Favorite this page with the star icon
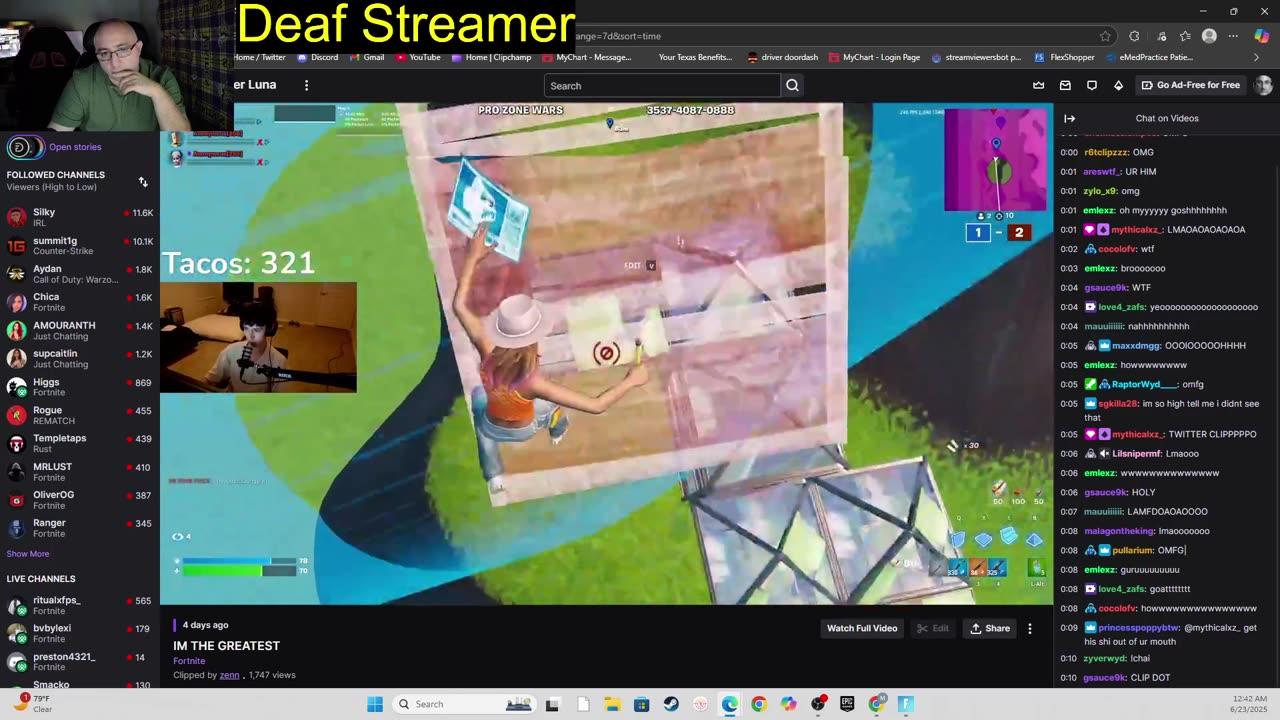The width and height of the screenshot is (1280, 720). [1105, 36]
